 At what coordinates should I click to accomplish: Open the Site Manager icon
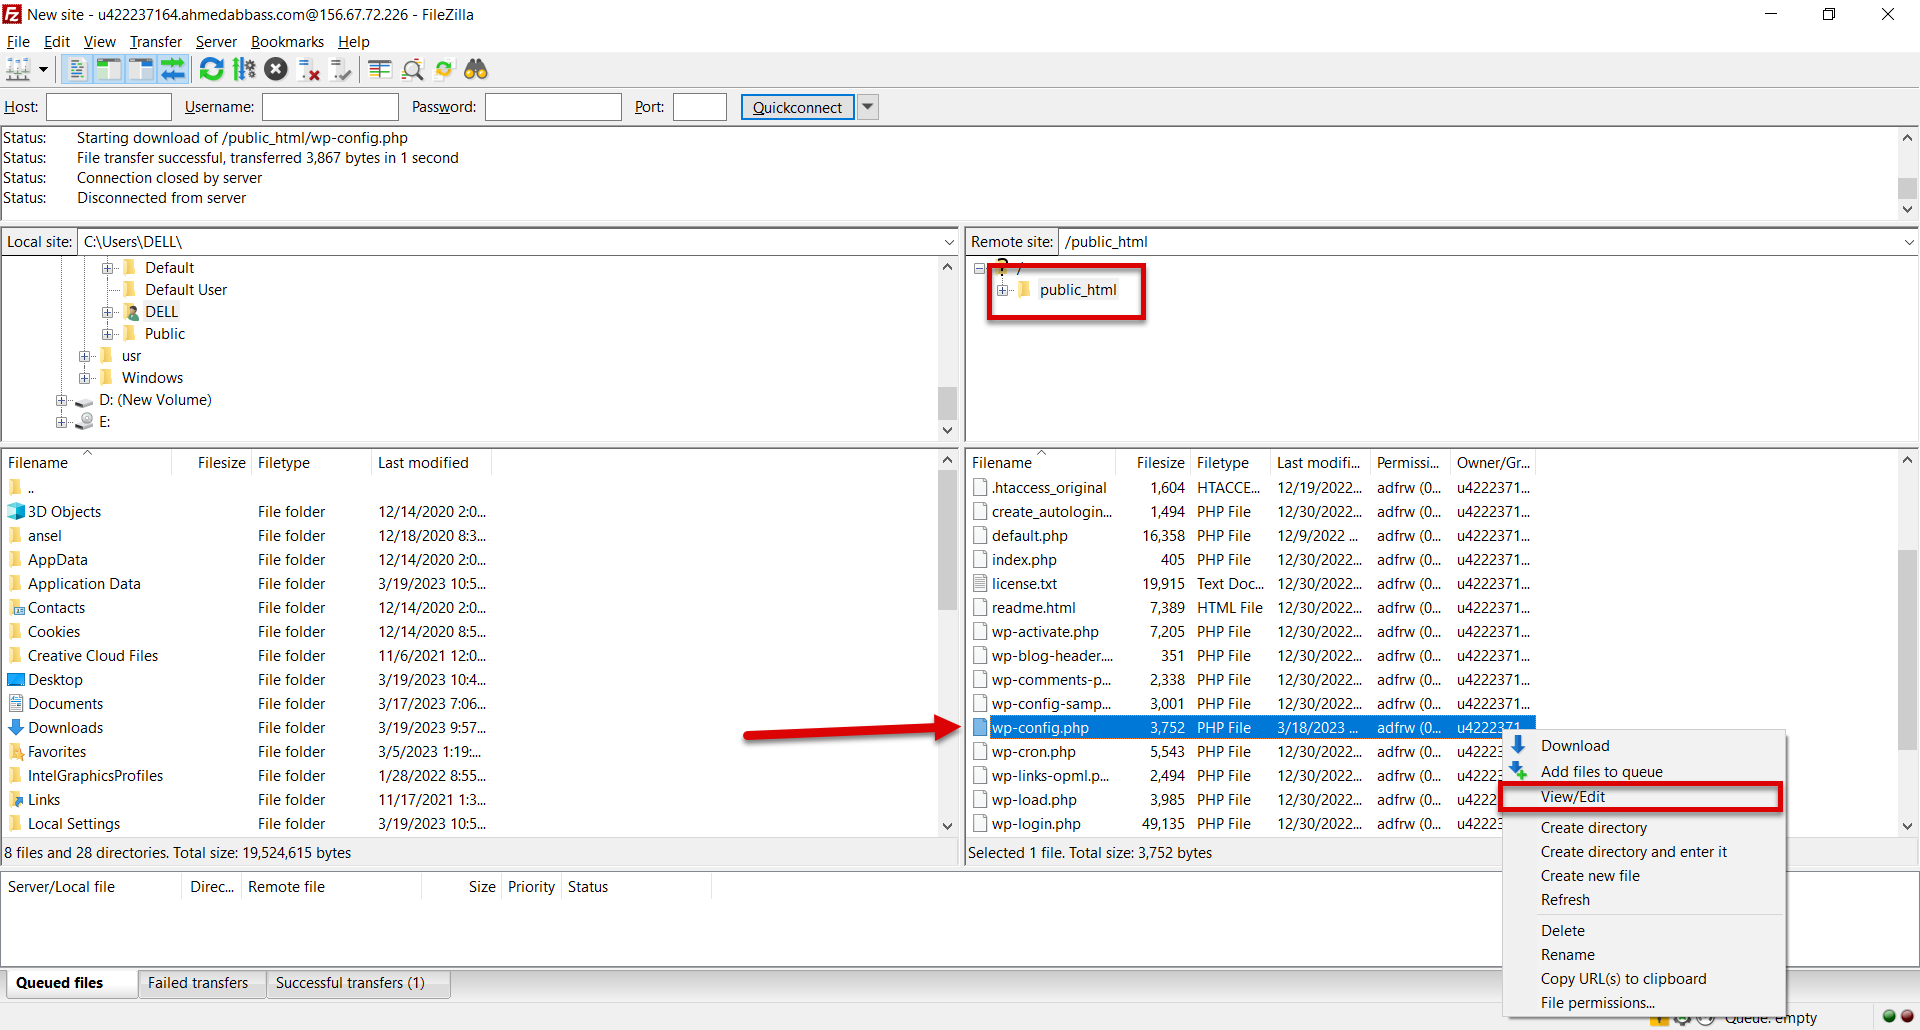tap(18, 69)
